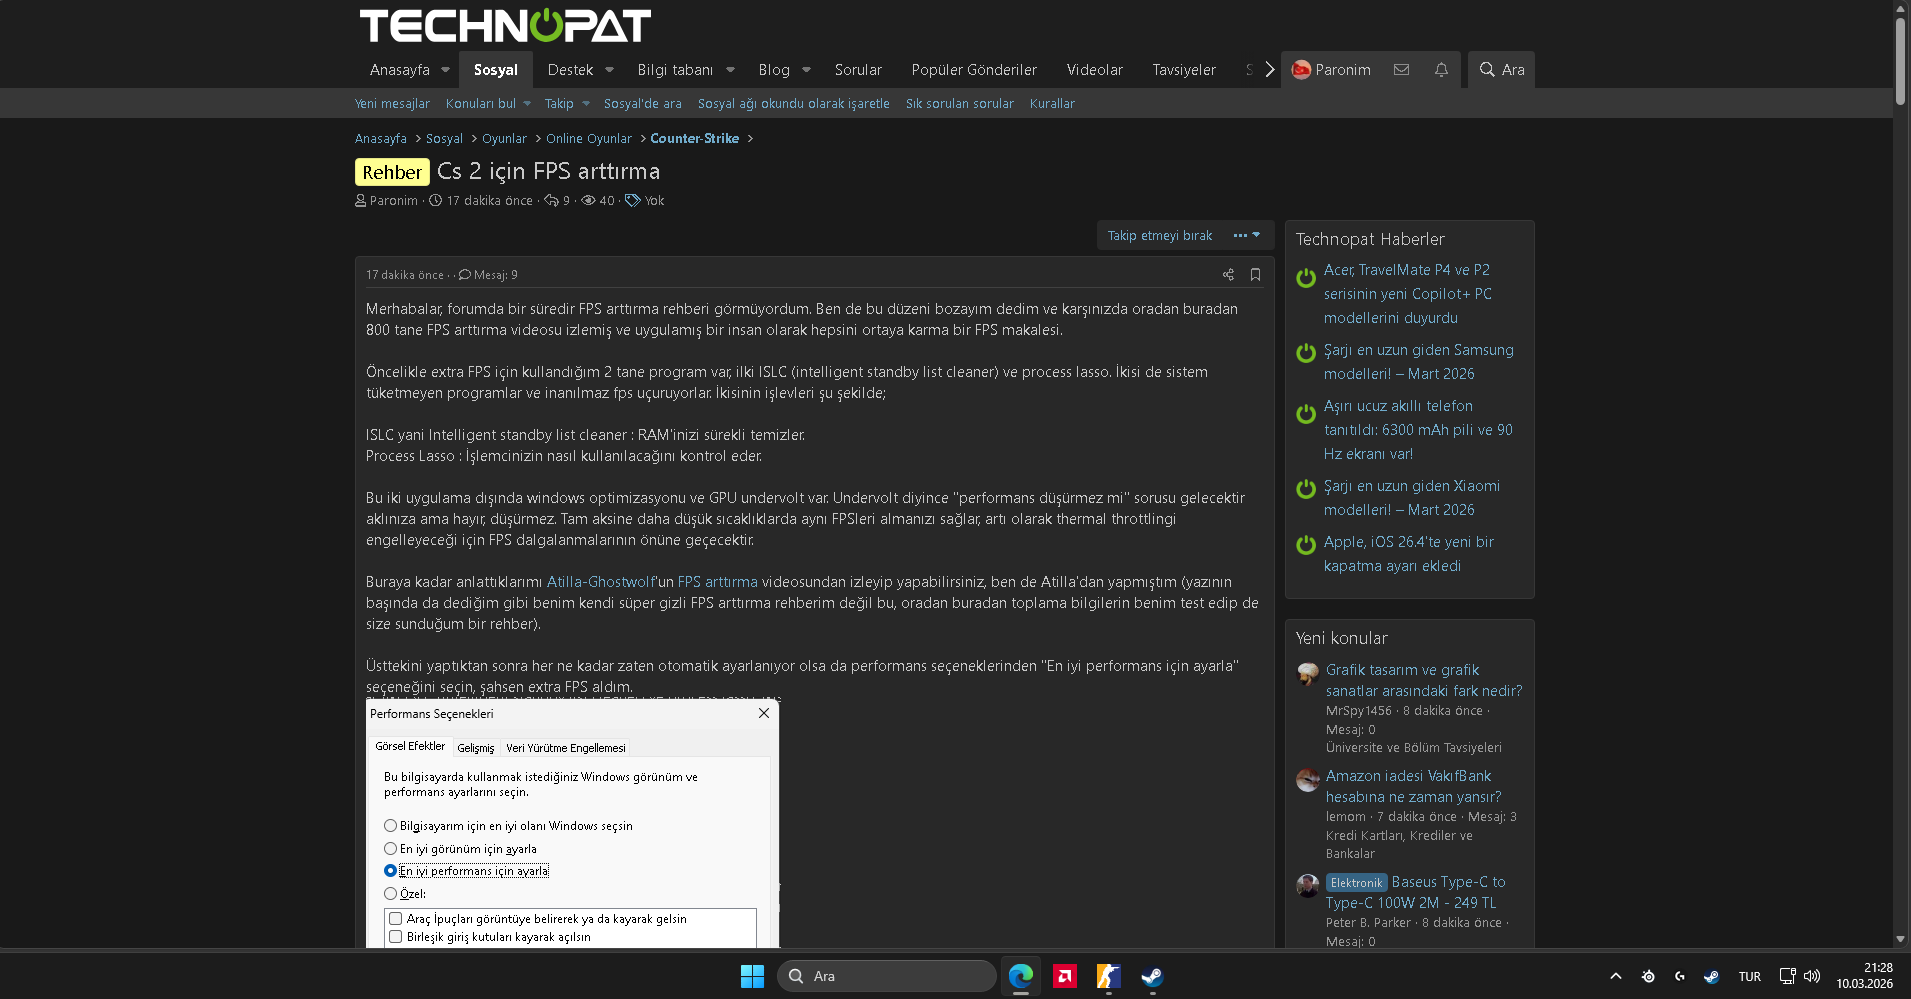Expand the Anasayfa dropdown arrow
1911x999 pixels.
[445, 70]
